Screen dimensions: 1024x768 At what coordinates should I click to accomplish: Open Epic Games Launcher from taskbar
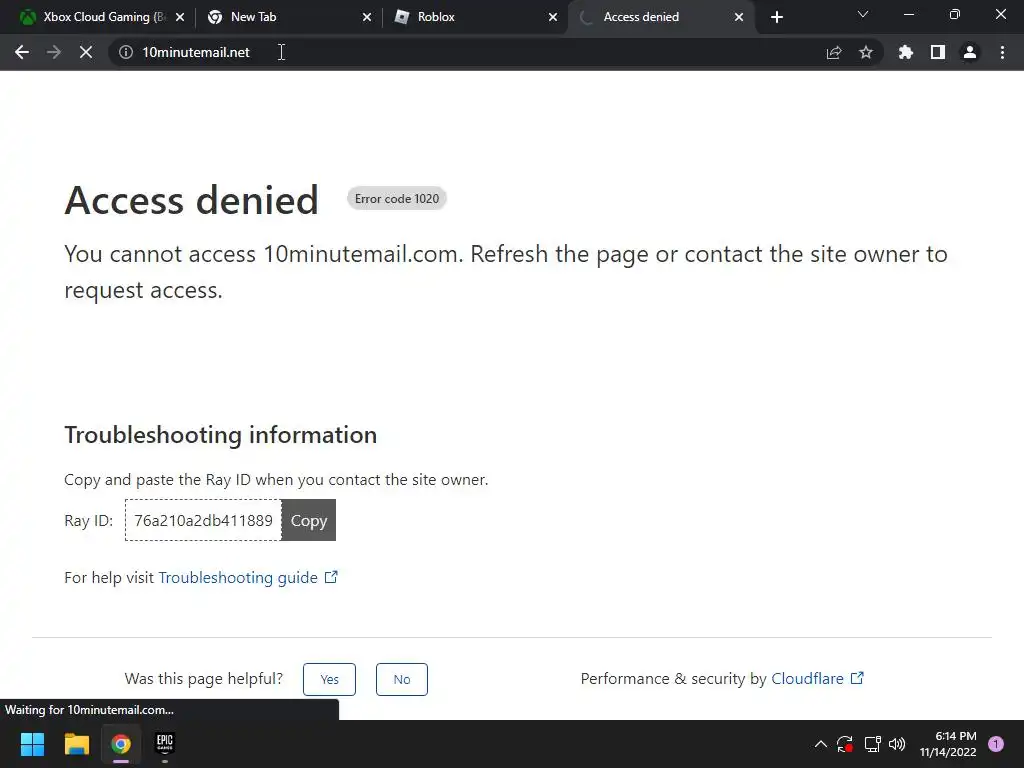click(165, 744)
